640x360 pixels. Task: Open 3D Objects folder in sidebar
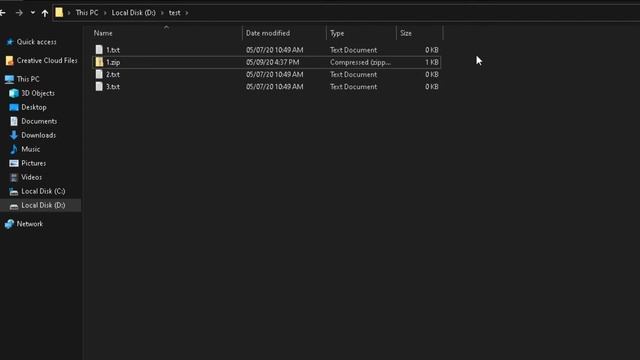38,93
